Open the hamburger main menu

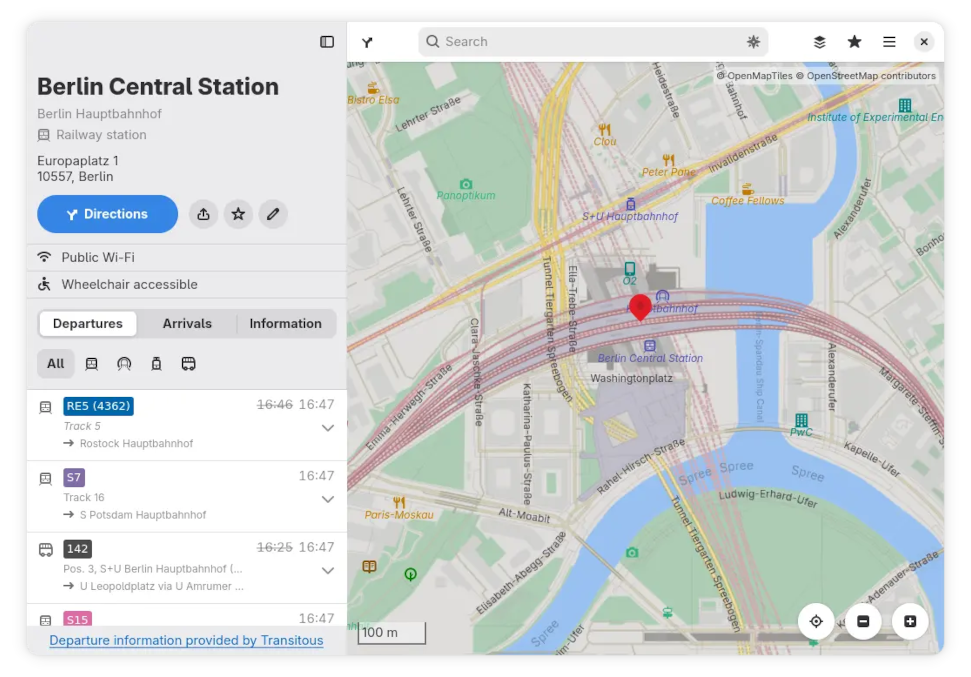tap(889, 41)
